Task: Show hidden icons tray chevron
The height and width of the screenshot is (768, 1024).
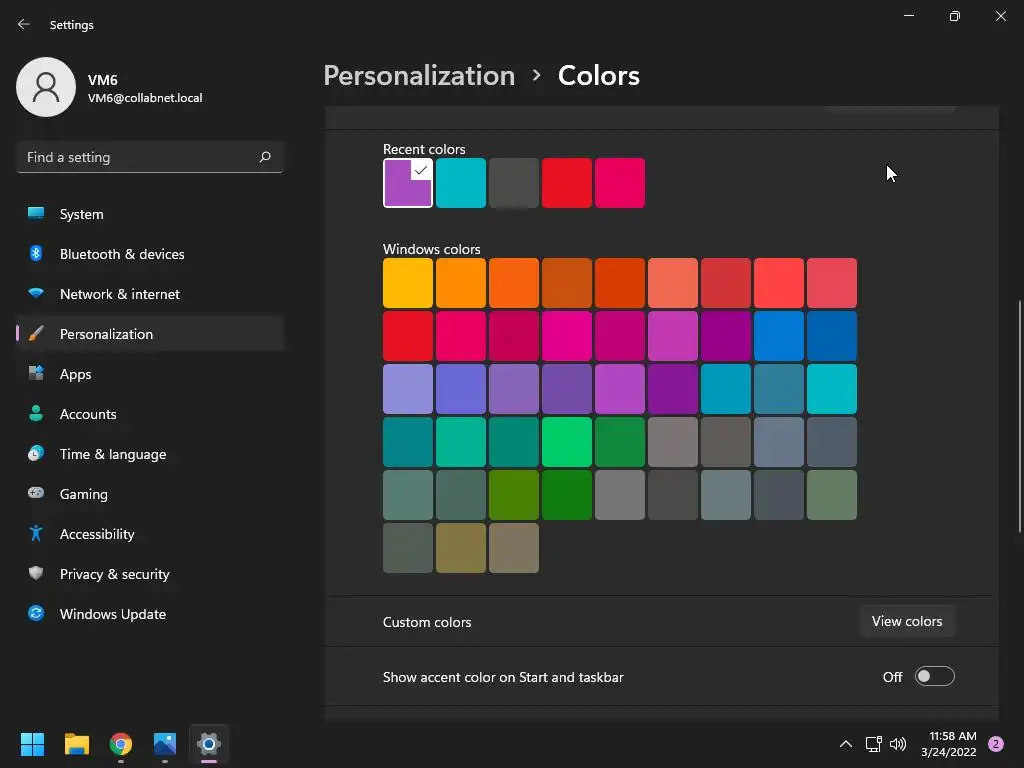Action: pyautogui.click(x=845, y=744)
